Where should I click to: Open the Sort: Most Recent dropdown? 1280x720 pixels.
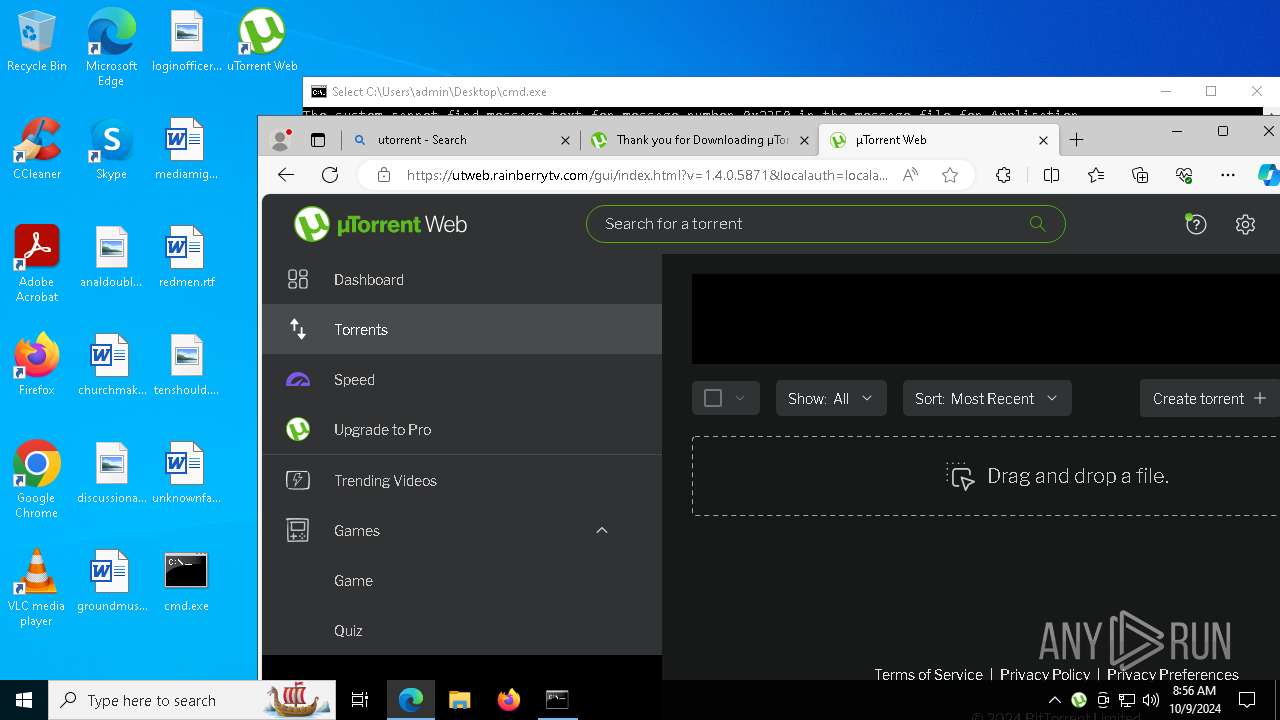coord(987,398)
